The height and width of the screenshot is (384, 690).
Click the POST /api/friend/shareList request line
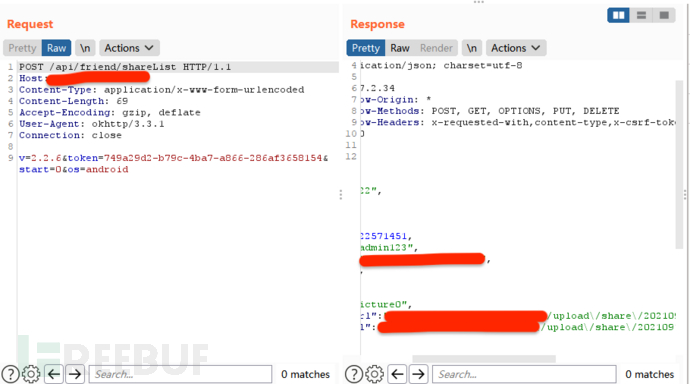coord(125,67)
